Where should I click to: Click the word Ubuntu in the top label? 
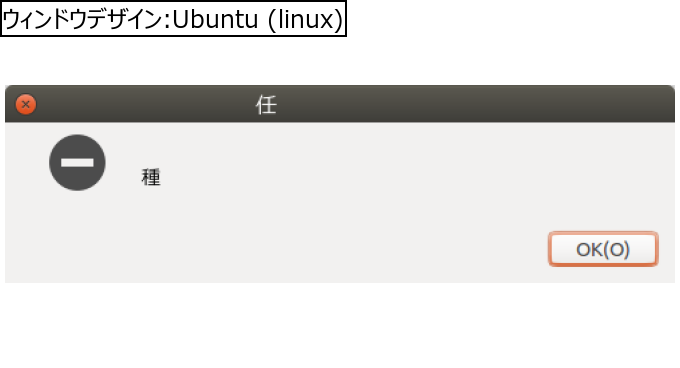pos(216,20)
